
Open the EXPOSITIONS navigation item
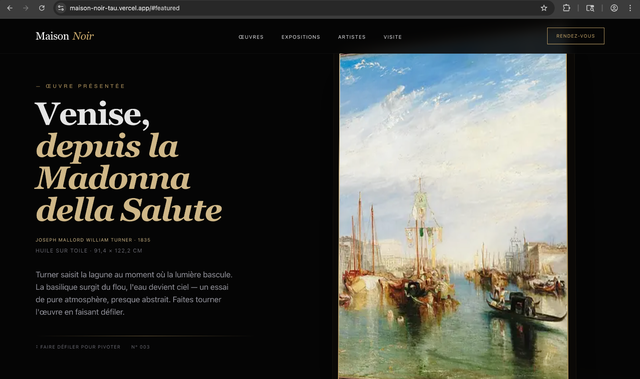tap(301, 37)
